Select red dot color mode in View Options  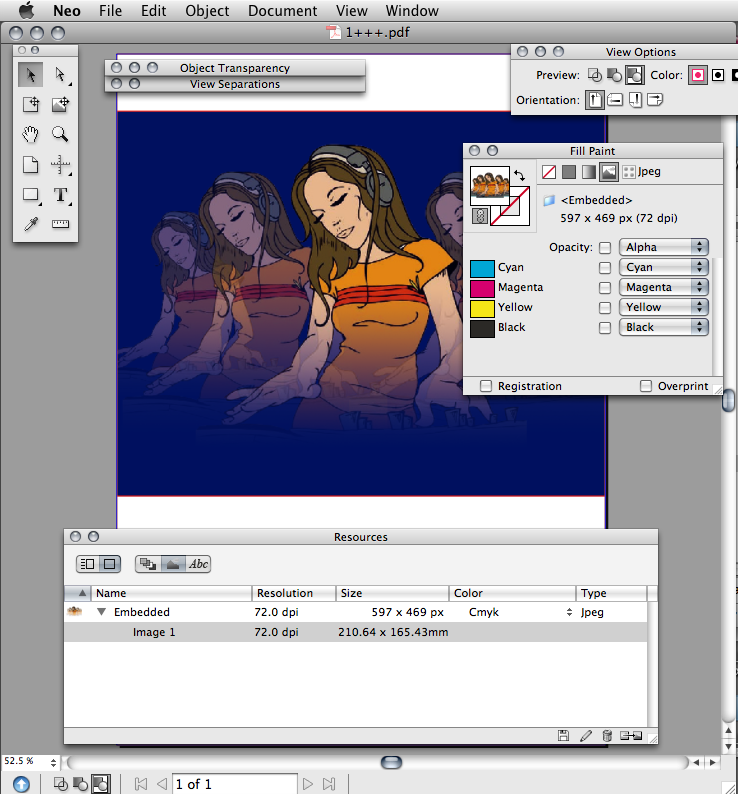[x=697, y=75]
